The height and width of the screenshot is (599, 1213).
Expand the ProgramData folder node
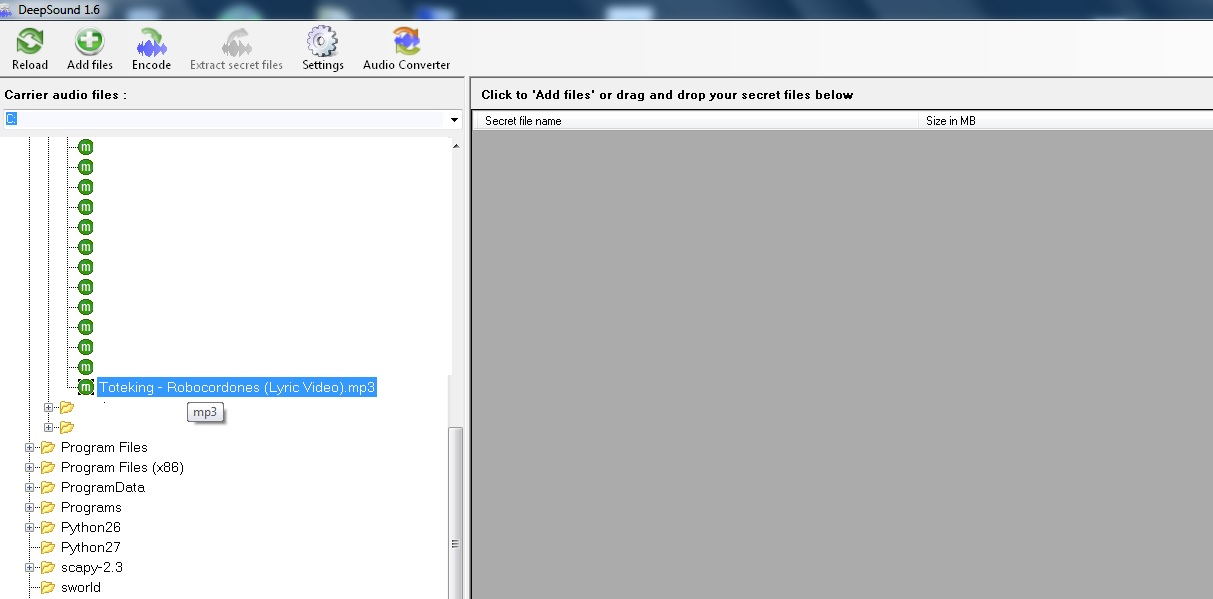[x=30, y=487]
